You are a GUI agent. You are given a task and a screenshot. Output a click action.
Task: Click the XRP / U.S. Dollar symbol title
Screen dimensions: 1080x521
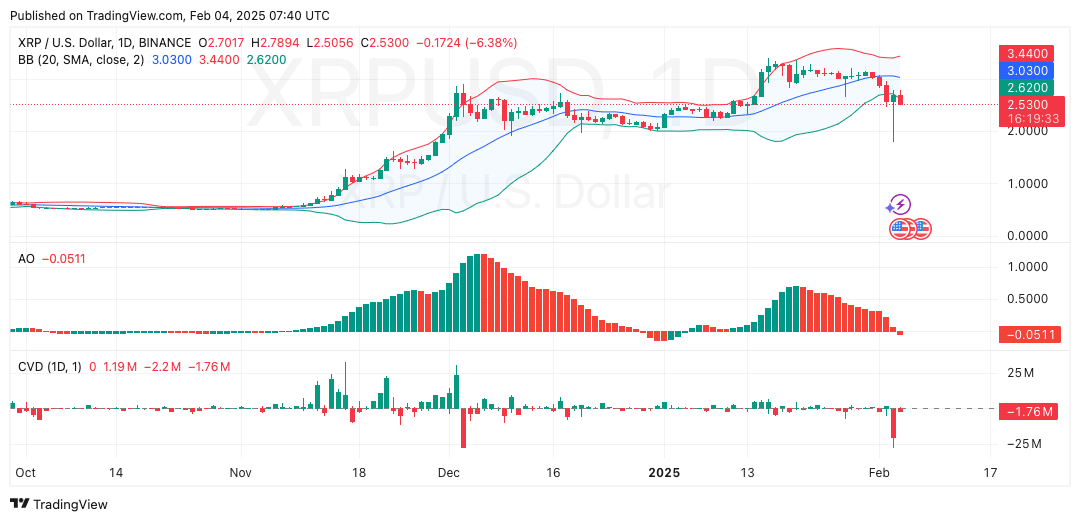click(x=105, y=43)
